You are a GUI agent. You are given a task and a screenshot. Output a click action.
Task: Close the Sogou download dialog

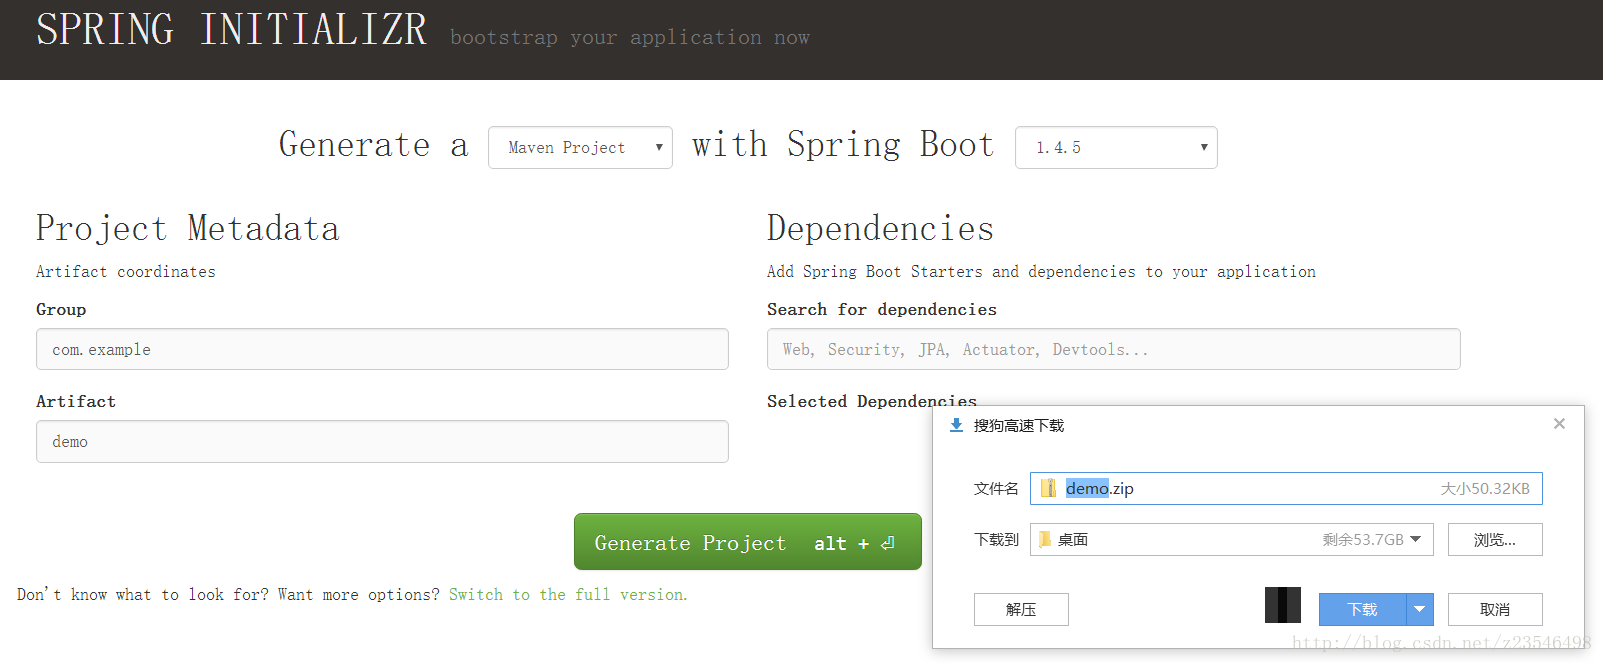1559,424
